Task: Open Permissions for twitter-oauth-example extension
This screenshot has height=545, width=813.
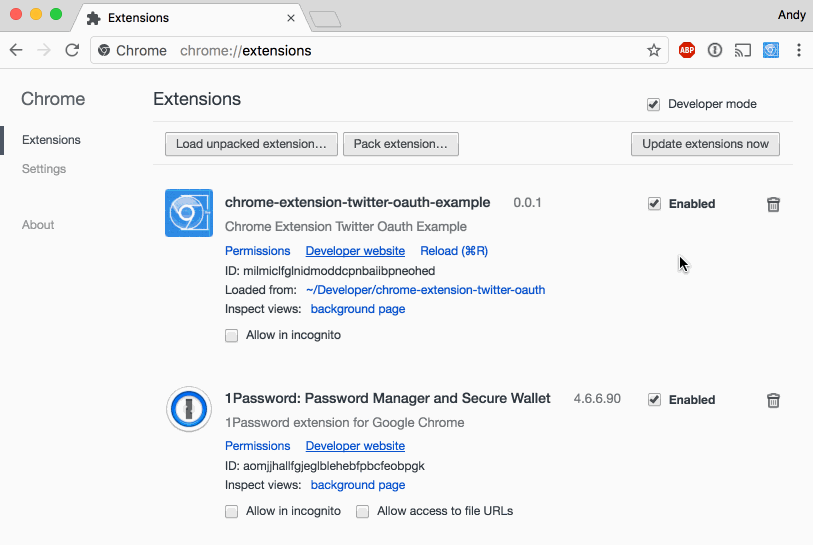Action: pos(258,251)
